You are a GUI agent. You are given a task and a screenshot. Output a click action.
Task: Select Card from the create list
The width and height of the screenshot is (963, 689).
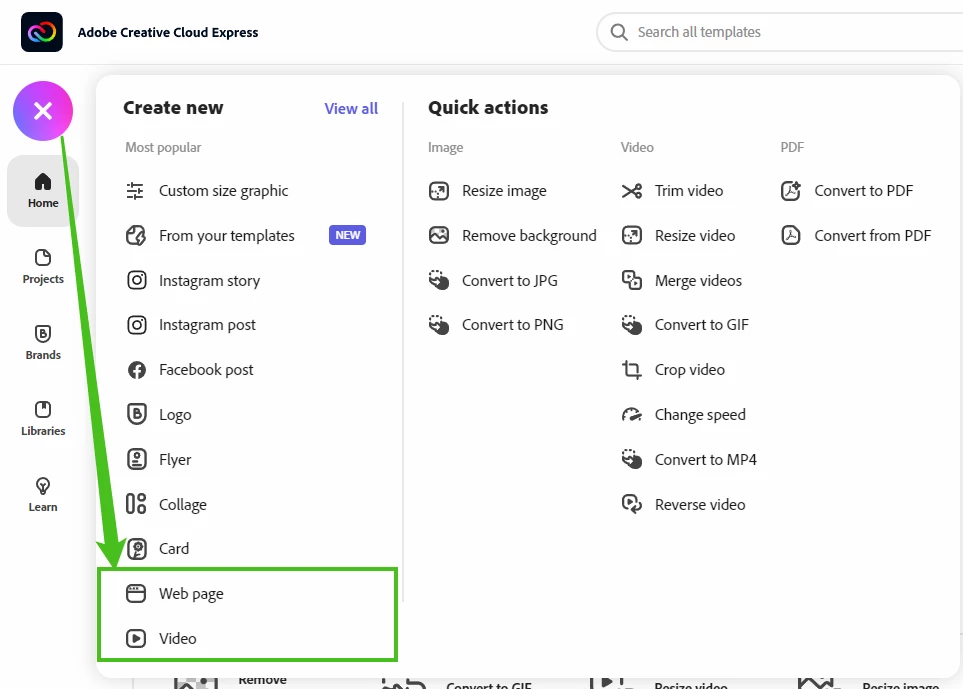click(x=174, y=548)
